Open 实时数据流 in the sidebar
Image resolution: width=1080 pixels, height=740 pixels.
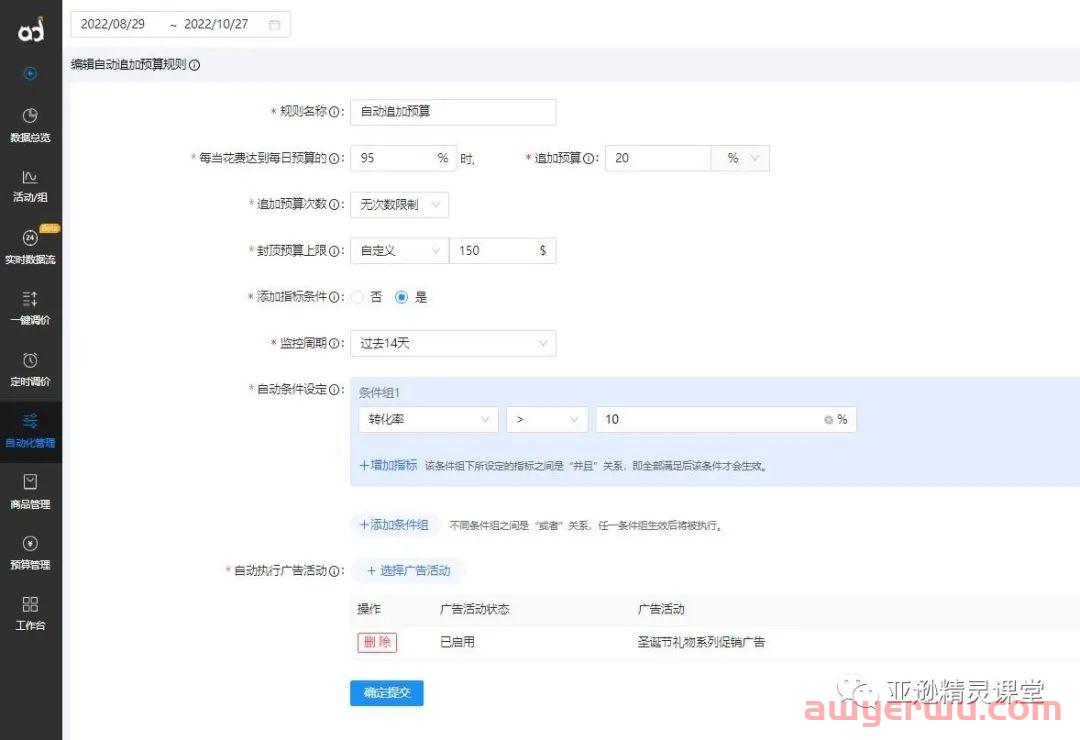30,247
